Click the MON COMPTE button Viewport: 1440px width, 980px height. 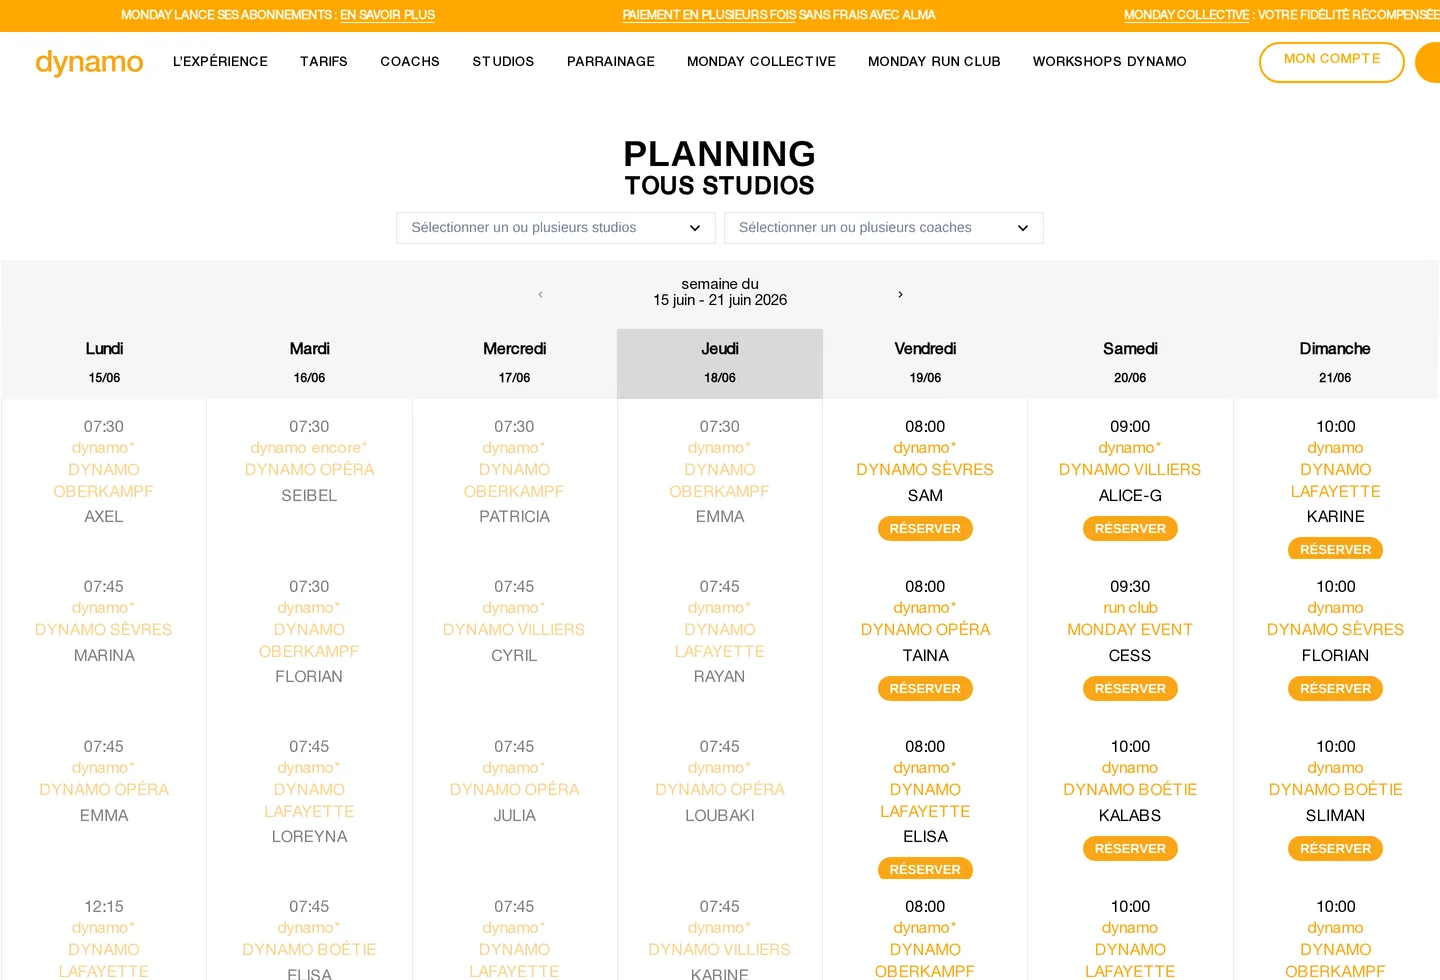pyautogui.click(x=1332, y=62)
